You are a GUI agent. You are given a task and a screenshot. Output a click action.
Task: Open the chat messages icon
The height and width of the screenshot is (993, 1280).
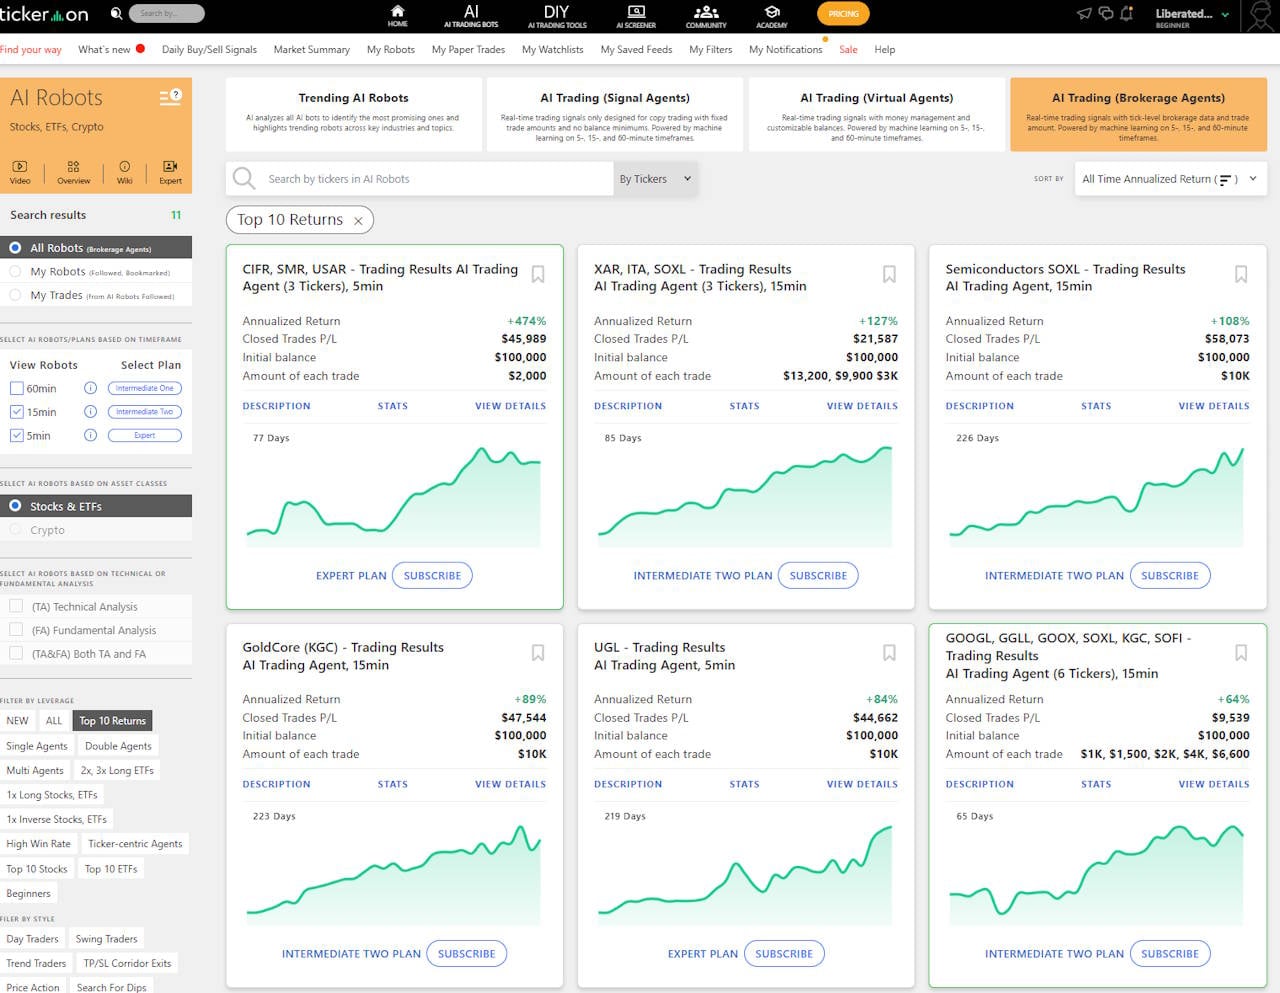1106,14
